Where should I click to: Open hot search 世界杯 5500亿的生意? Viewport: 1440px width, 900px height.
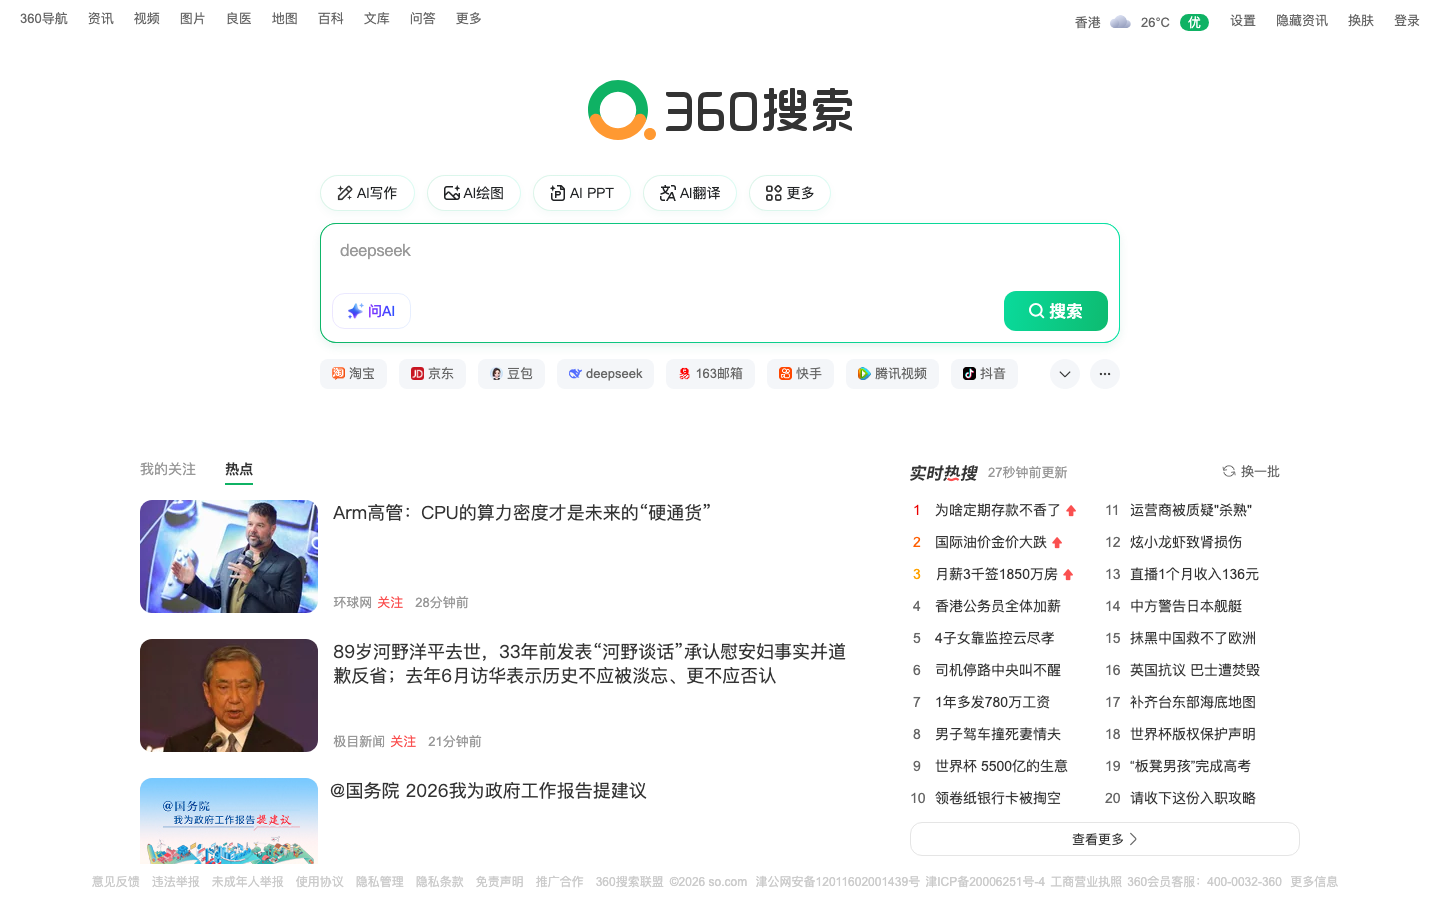coord(1001,766)
